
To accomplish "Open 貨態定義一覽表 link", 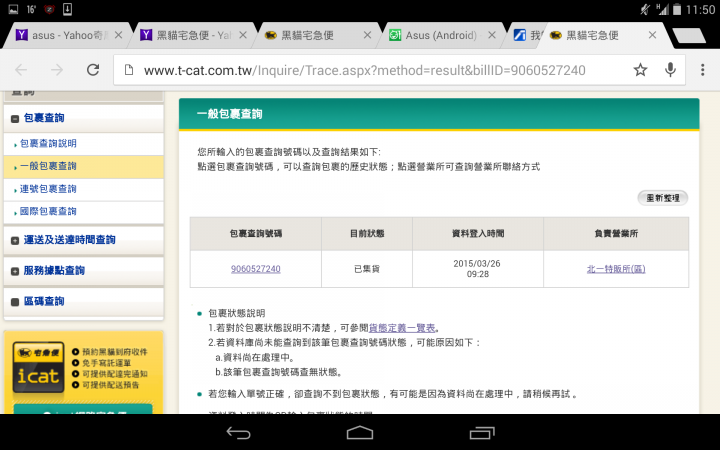I will tap(402, 328).
